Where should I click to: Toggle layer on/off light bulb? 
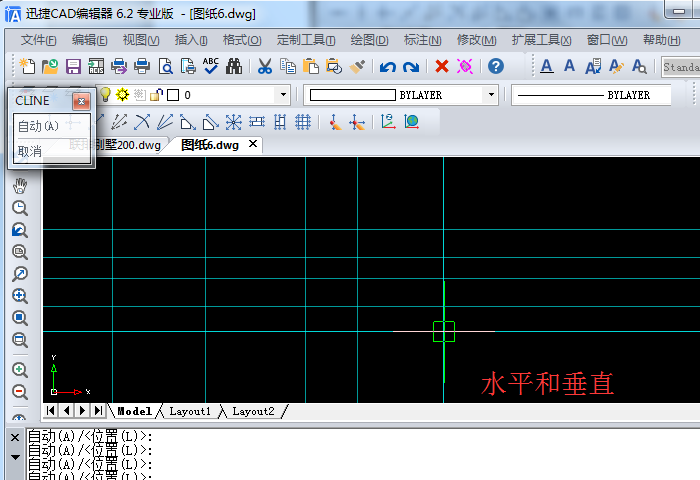coord(105,95)
